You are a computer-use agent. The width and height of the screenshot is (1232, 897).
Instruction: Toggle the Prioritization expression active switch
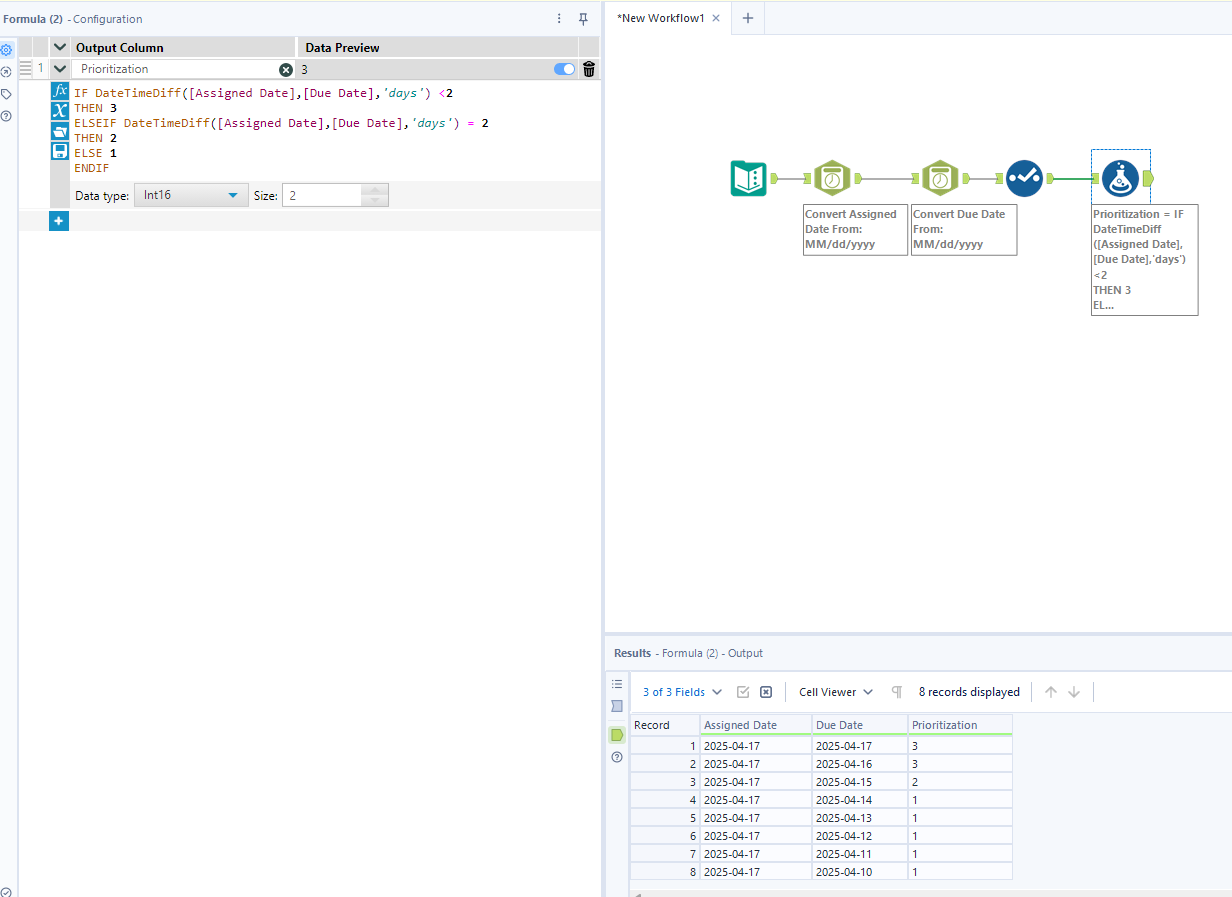563,69
